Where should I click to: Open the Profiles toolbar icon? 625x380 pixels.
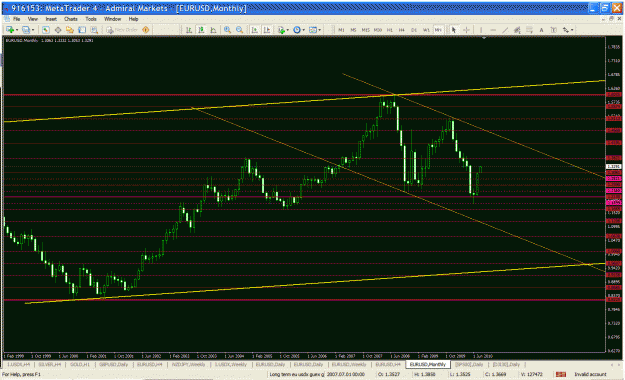click(x=26, y=30)
